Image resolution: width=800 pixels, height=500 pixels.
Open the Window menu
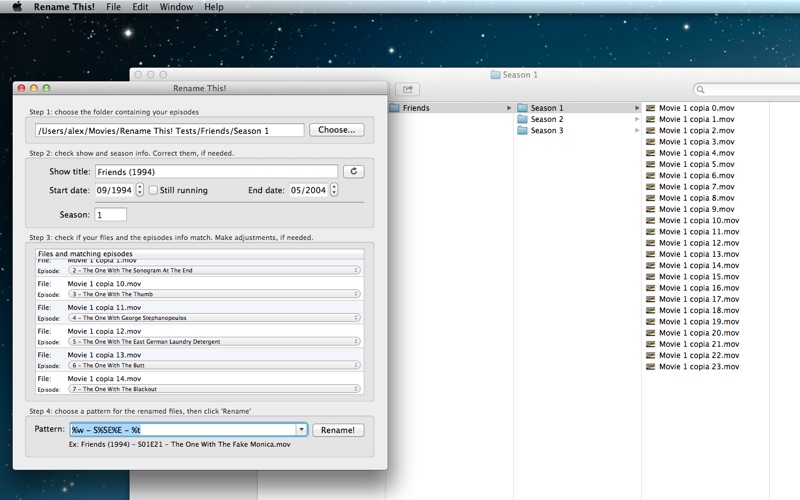[x=176, y=7]
